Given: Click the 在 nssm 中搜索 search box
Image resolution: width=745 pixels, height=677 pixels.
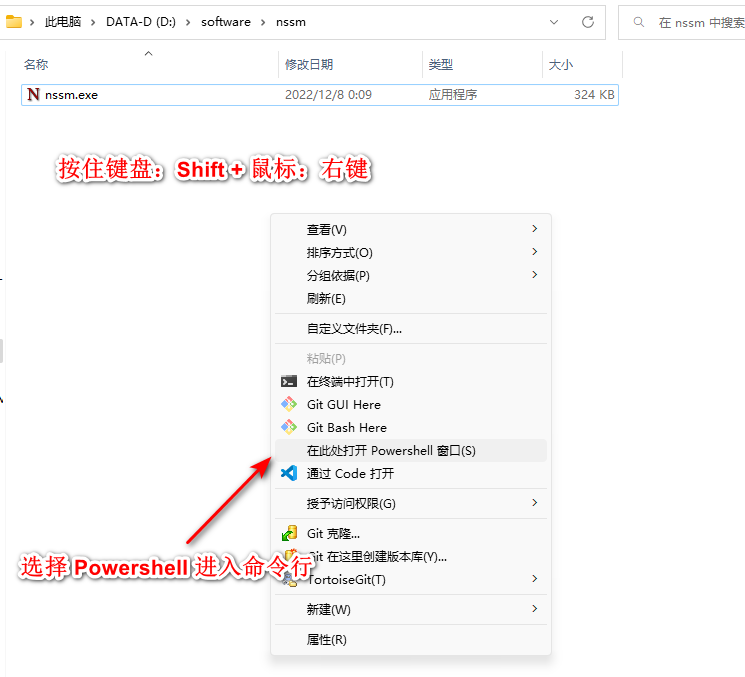Looking at the screenshot, I should pos(695,22).
